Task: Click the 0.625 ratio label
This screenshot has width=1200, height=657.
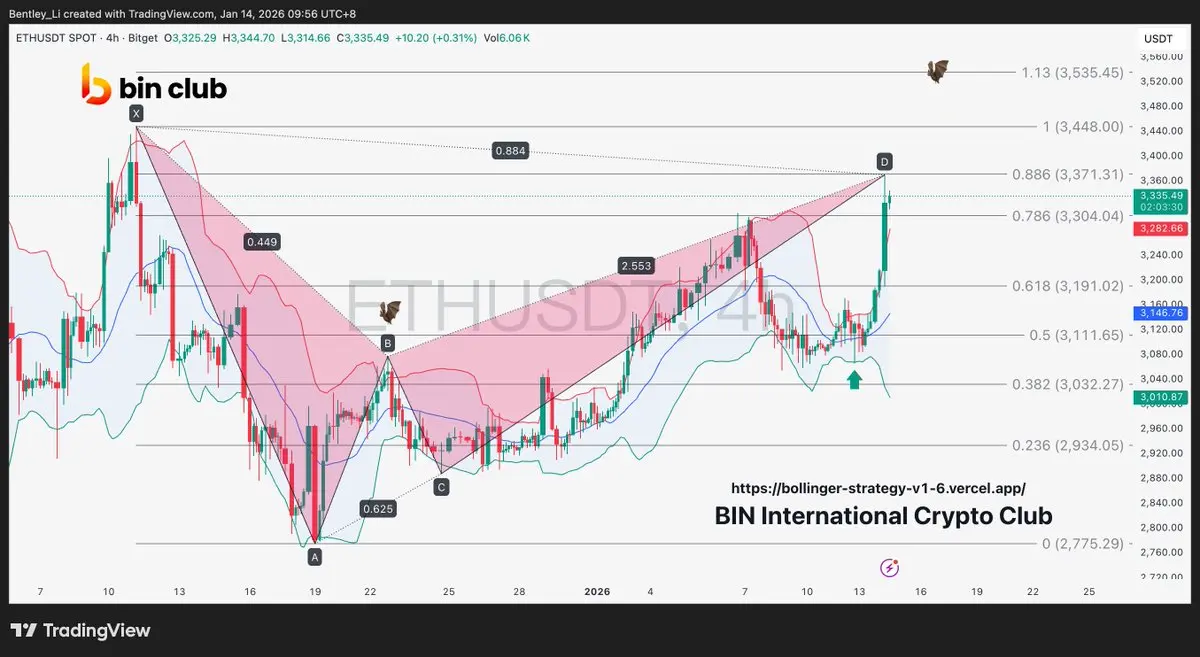Action: click(378, 508)
